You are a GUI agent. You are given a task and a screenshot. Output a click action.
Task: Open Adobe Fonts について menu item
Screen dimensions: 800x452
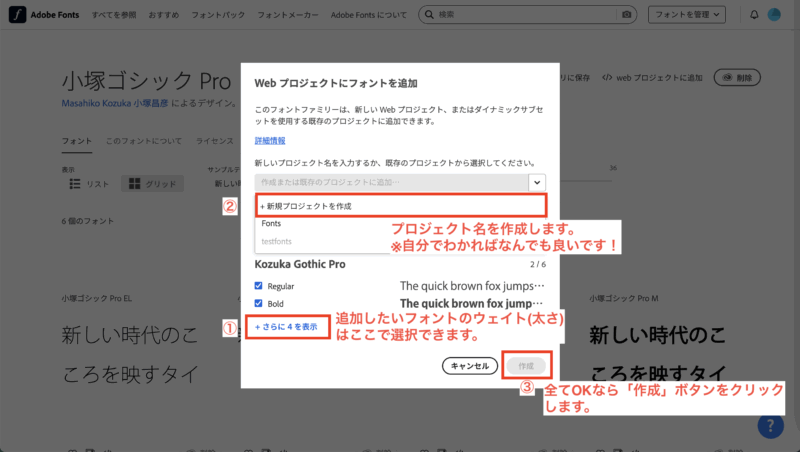point(369,15)
